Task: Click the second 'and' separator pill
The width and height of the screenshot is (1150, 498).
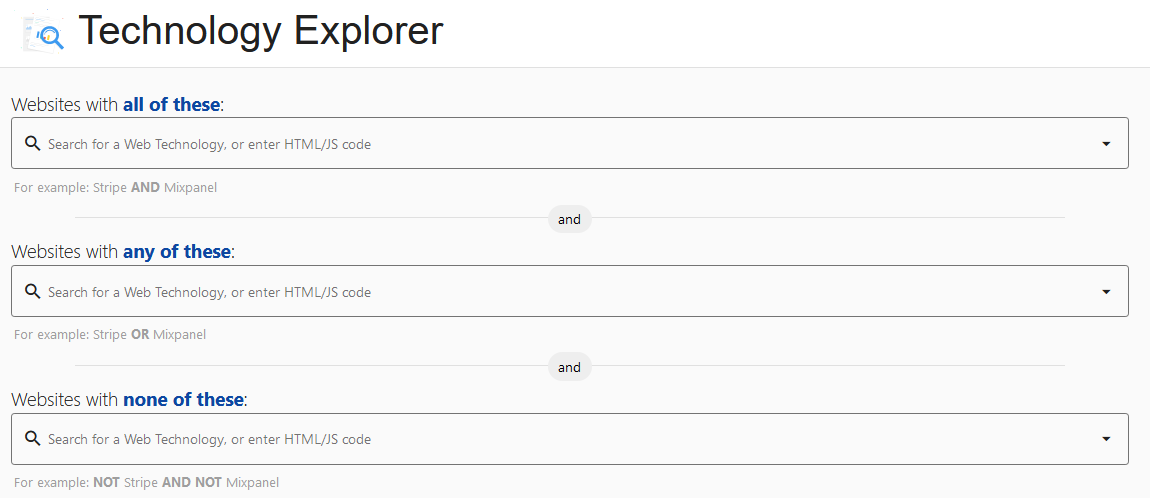Action: [570, 367]
